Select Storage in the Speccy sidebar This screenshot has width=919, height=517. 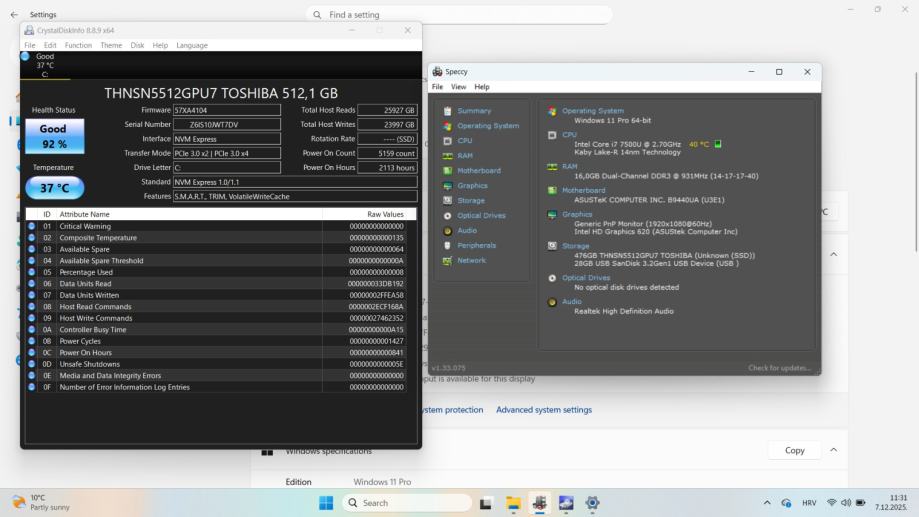click(471, 200)
